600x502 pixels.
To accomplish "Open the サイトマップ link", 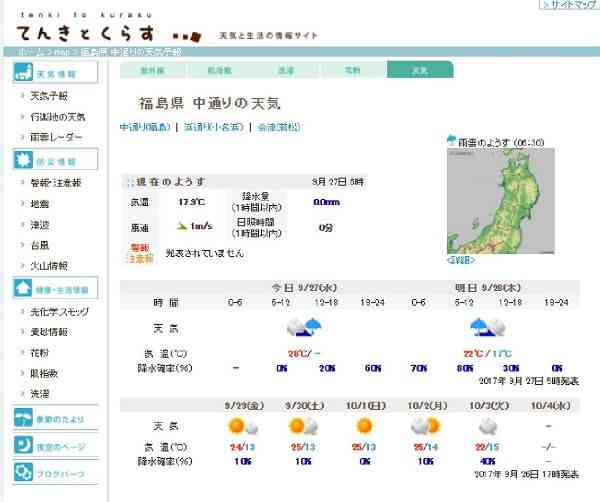I will click(570, 4).
